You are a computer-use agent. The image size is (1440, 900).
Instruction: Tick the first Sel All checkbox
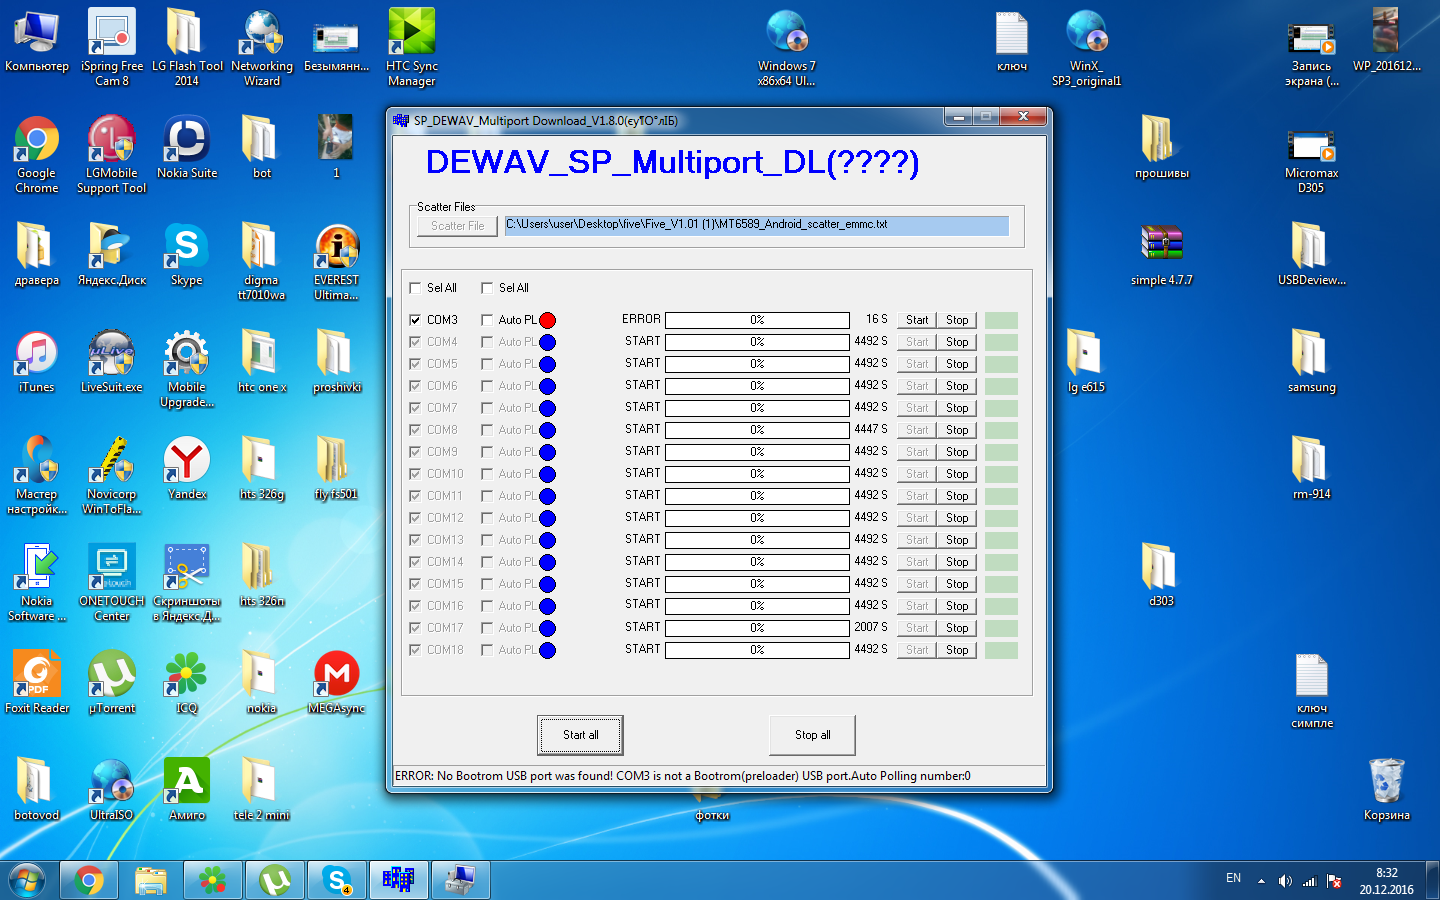[x=415, y=288]
